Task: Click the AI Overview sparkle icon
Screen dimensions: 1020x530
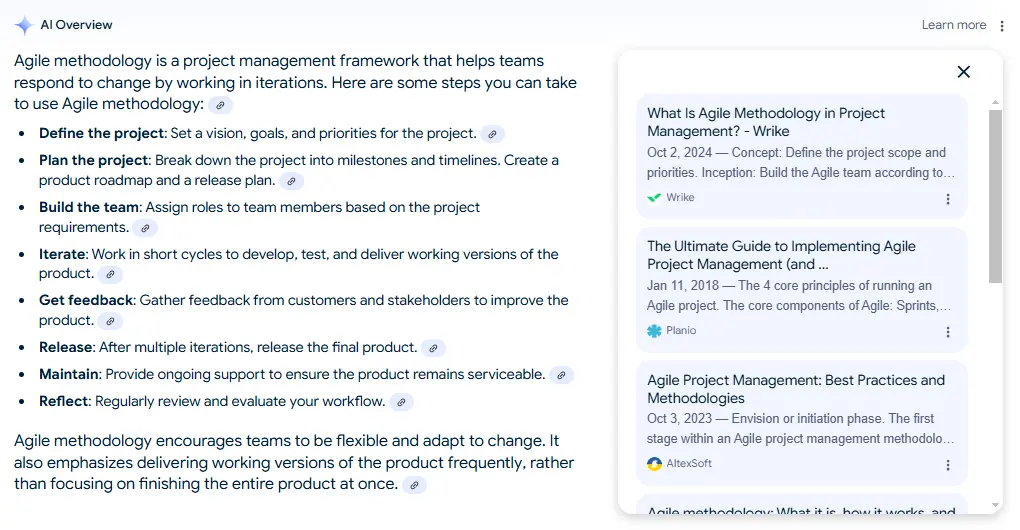Action: pos(24,25)
